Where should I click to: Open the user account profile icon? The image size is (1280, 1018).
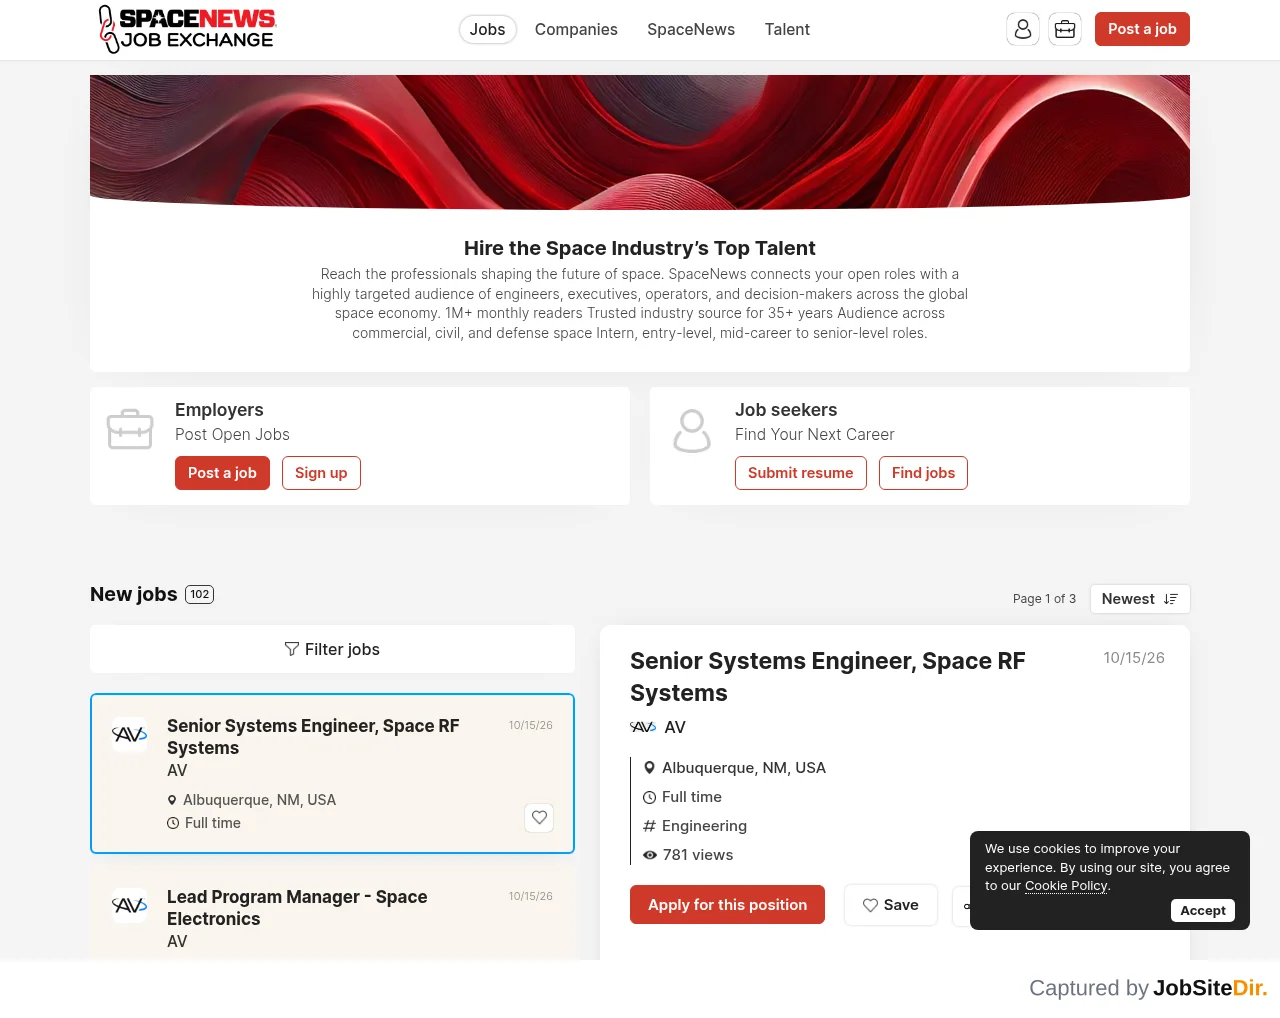[x=1023, y=29]
